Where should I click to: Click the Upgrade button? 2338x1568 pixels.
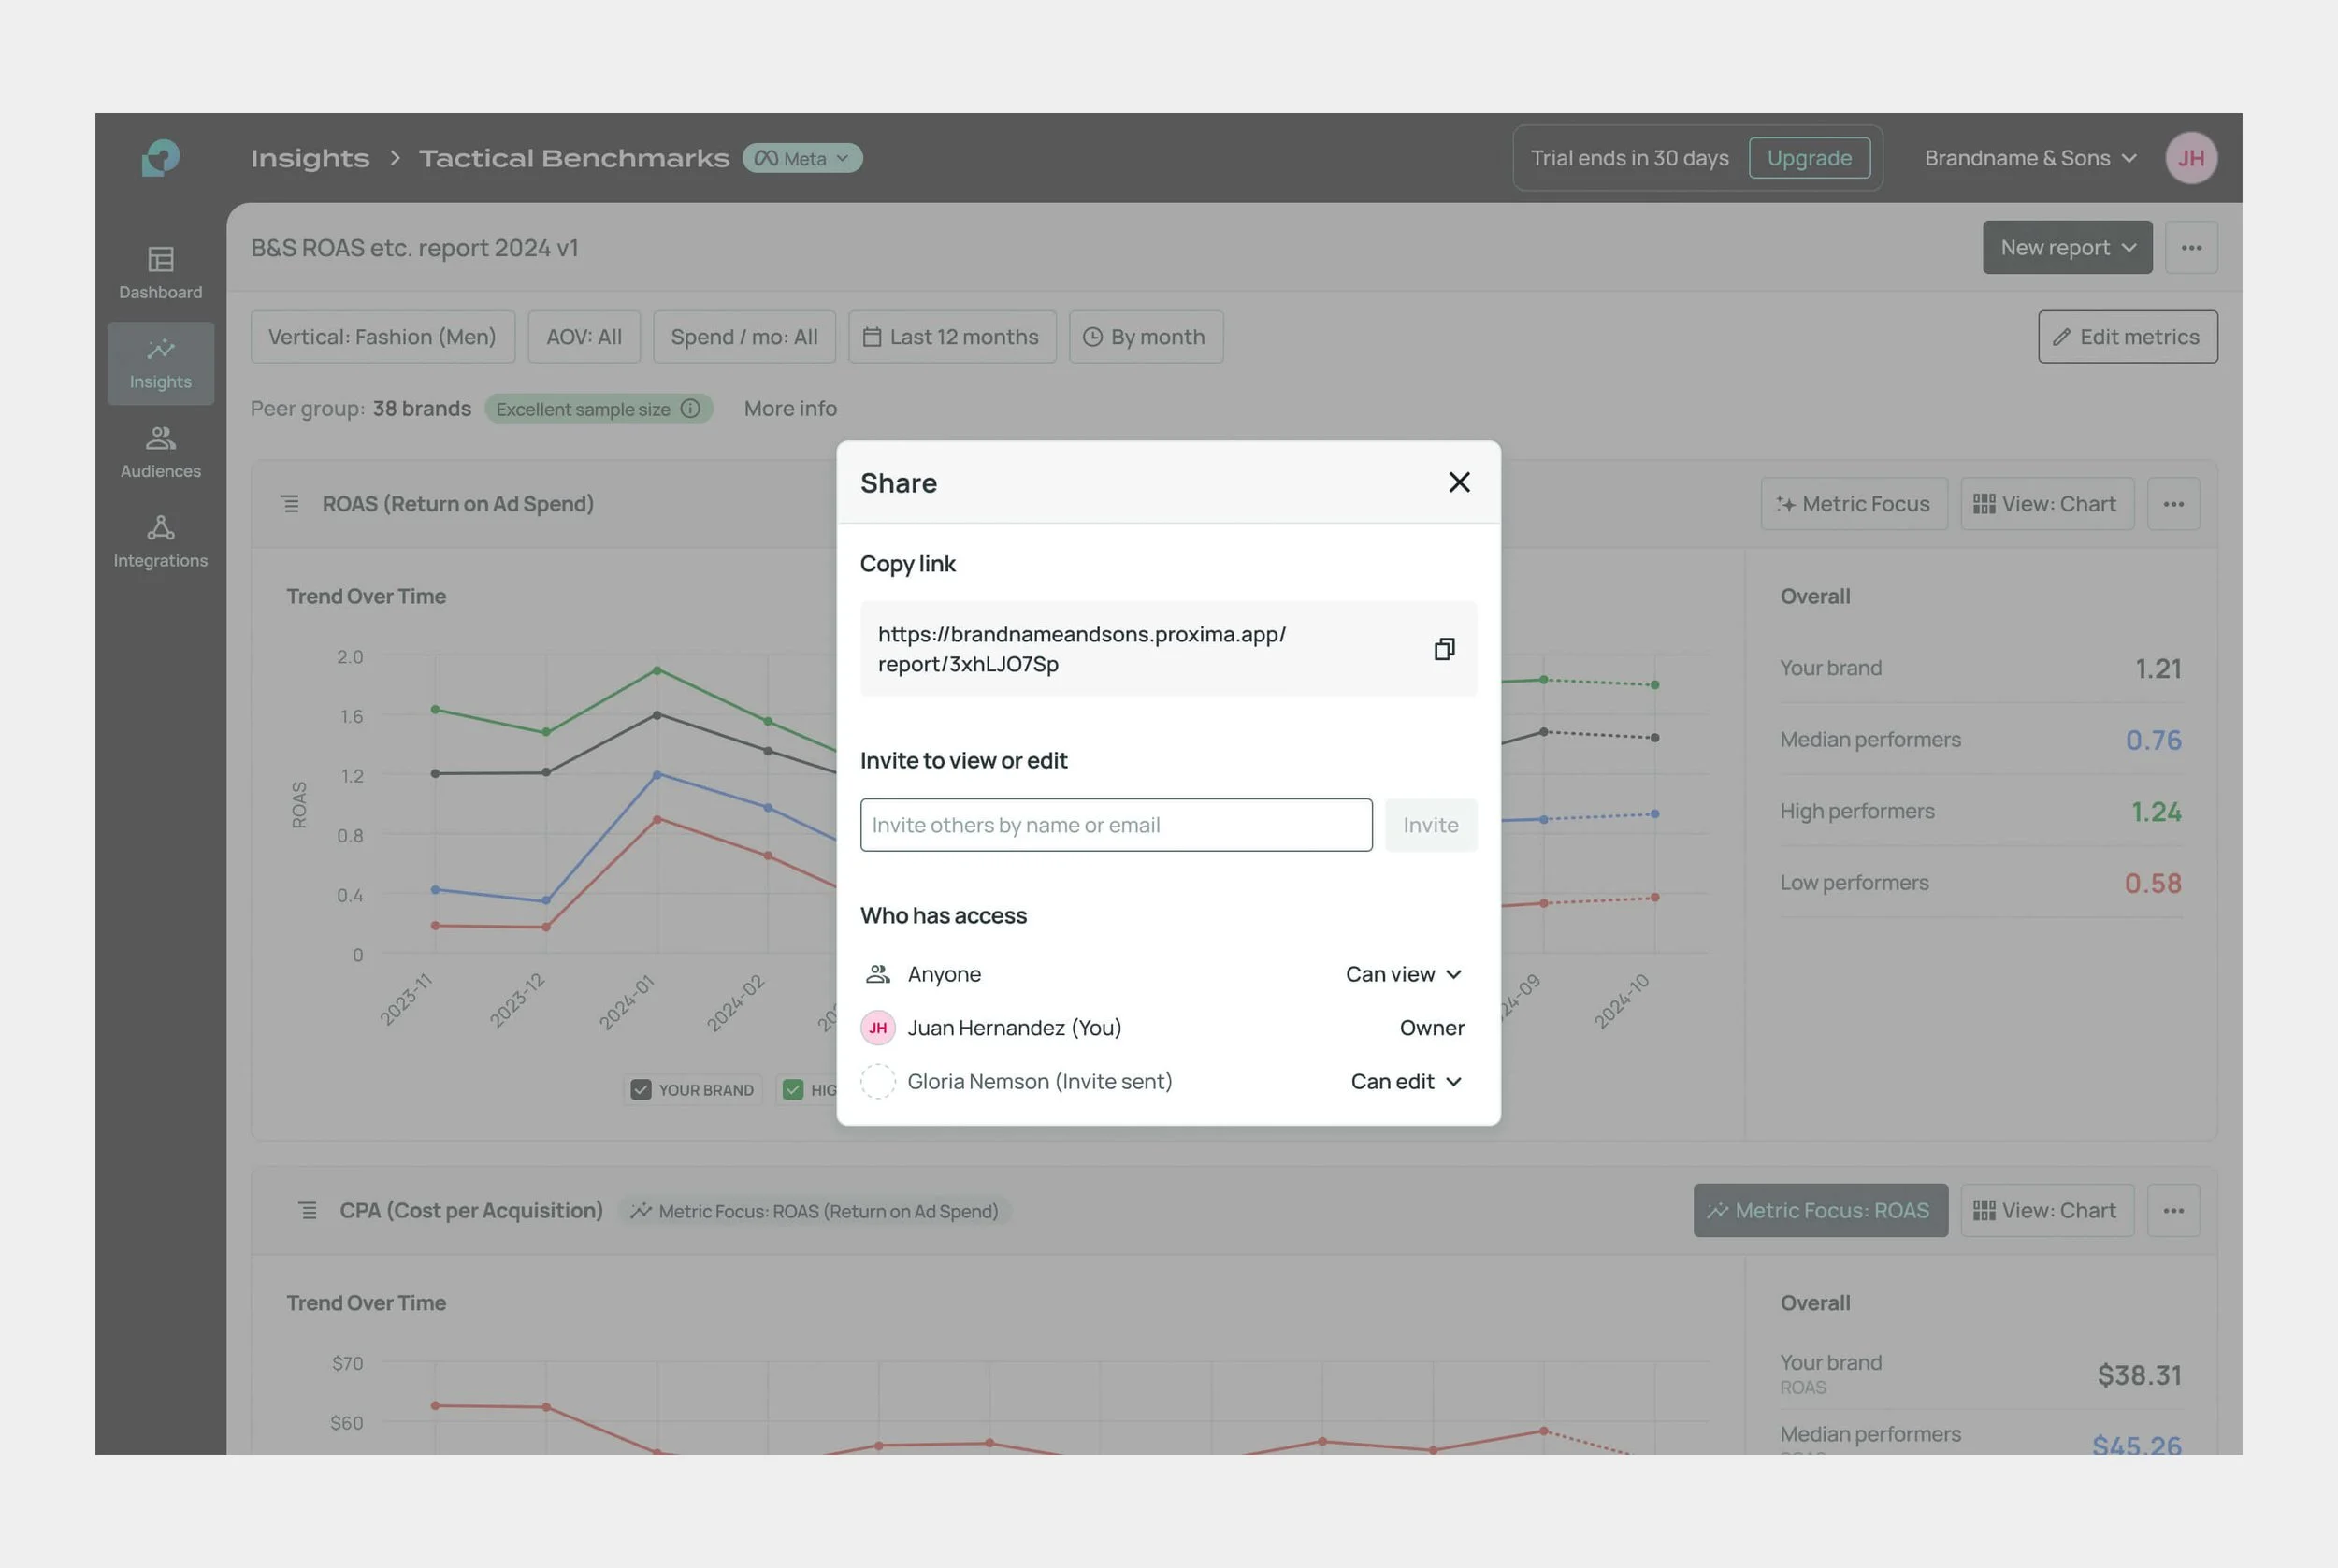coord(1808,158)
